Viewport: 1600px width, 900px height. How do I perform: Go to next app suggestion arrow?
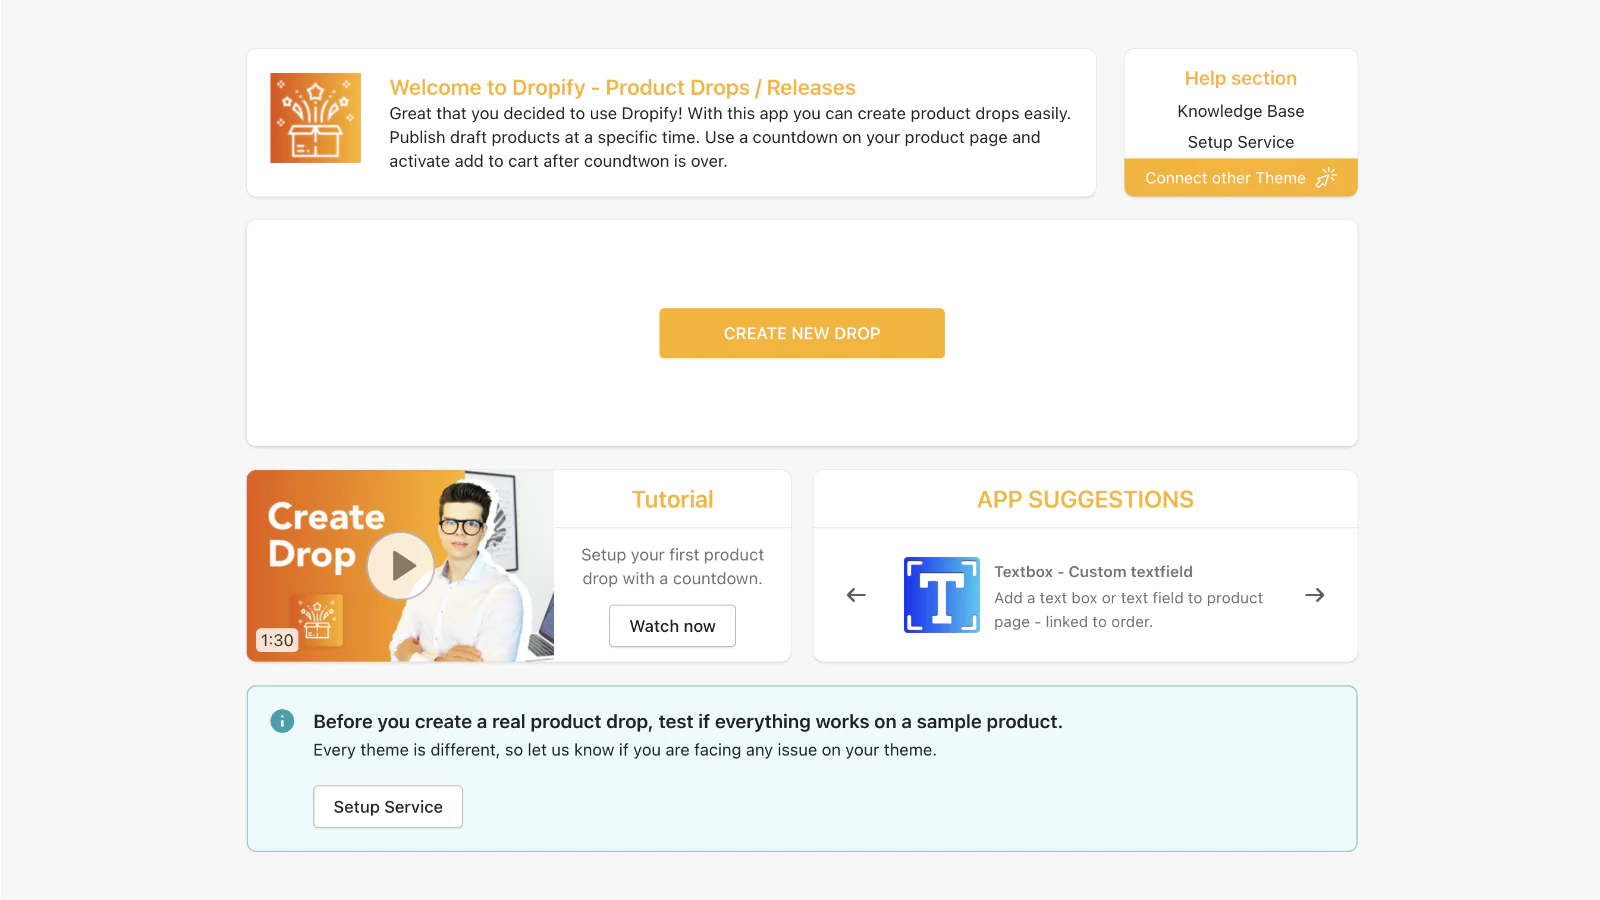click(x=1315, y=595)
